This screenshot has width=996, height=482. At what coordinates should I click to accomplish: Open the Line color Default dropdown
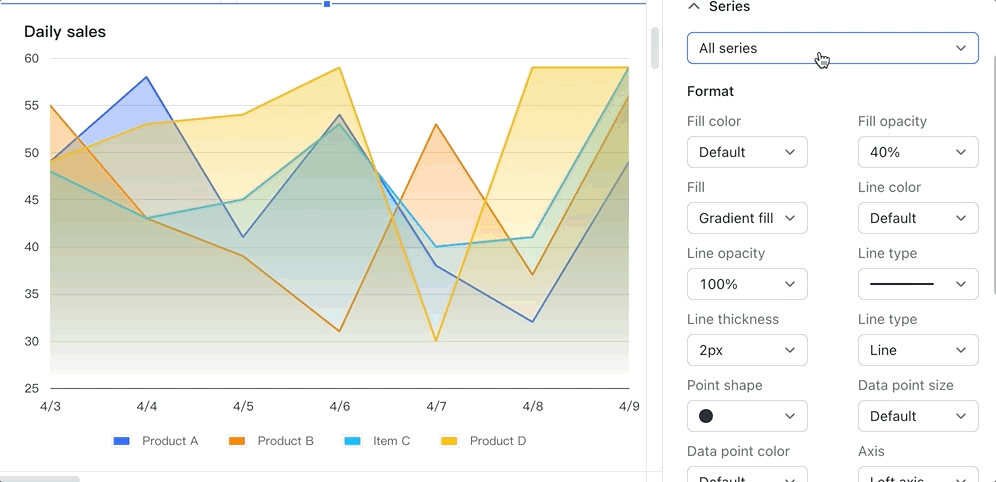pos(917,218)
